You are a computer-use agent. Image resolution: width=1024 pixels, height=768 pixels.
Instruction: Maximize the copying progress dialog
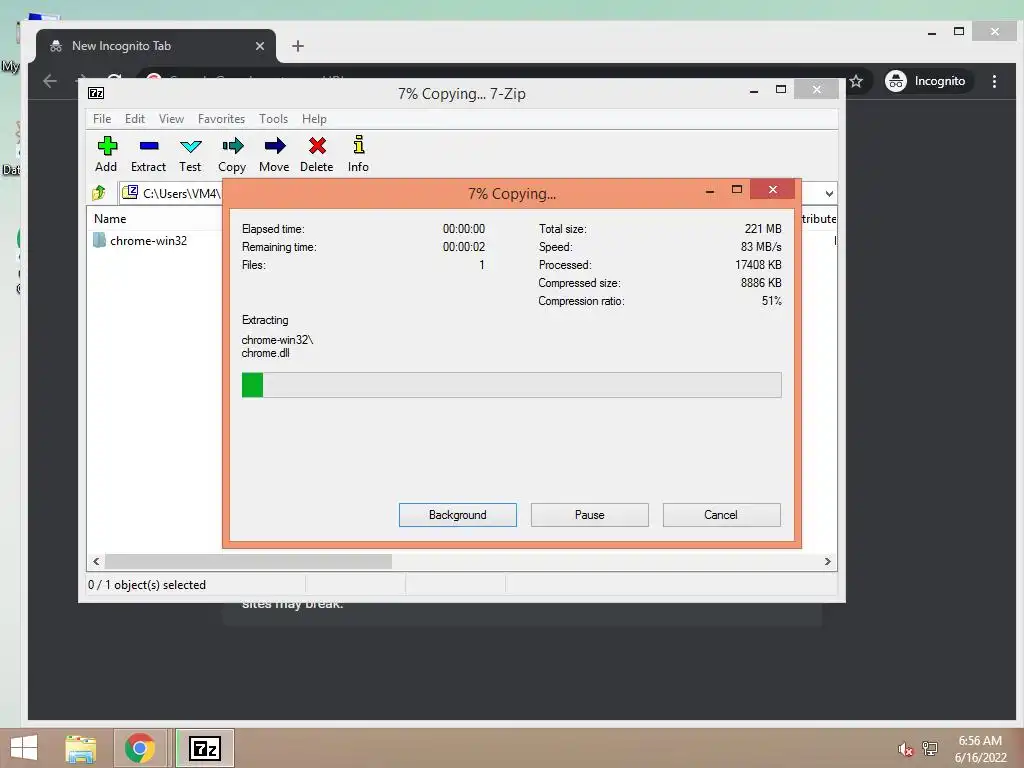(737, 189)
